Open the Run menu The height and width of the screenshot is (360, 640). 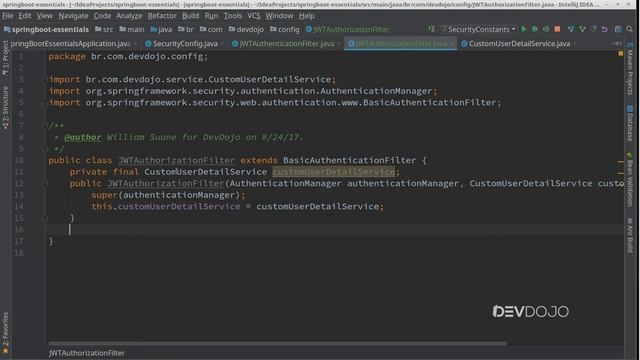(211, 16)
